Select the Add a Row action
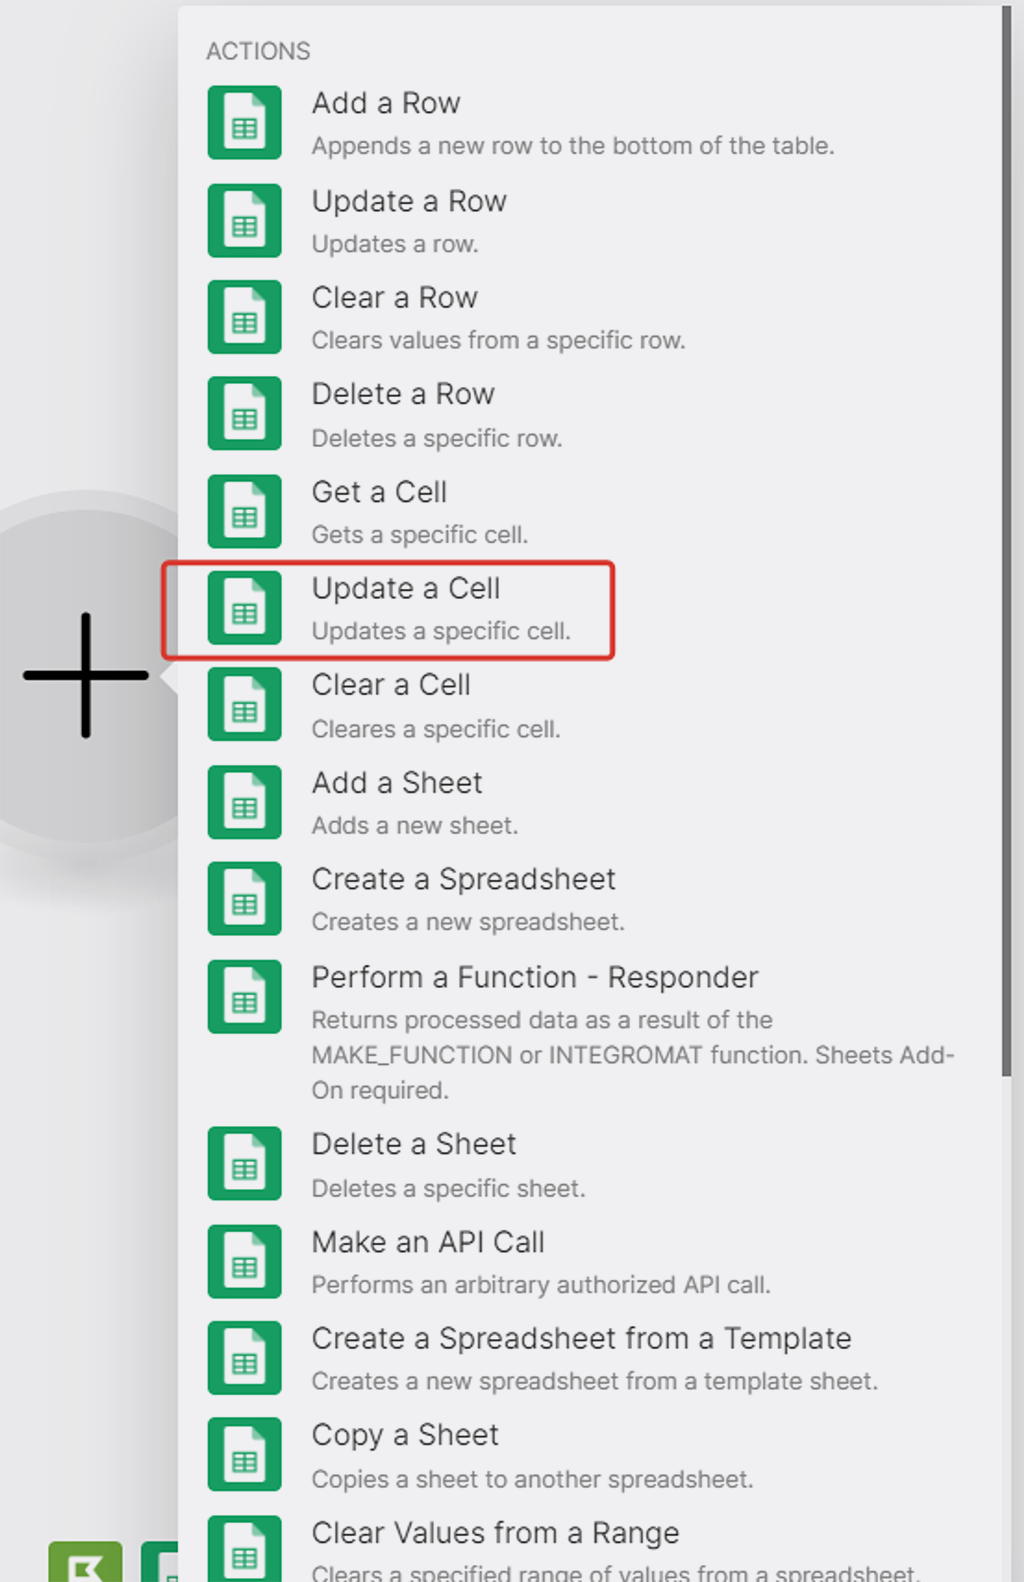 590,123
